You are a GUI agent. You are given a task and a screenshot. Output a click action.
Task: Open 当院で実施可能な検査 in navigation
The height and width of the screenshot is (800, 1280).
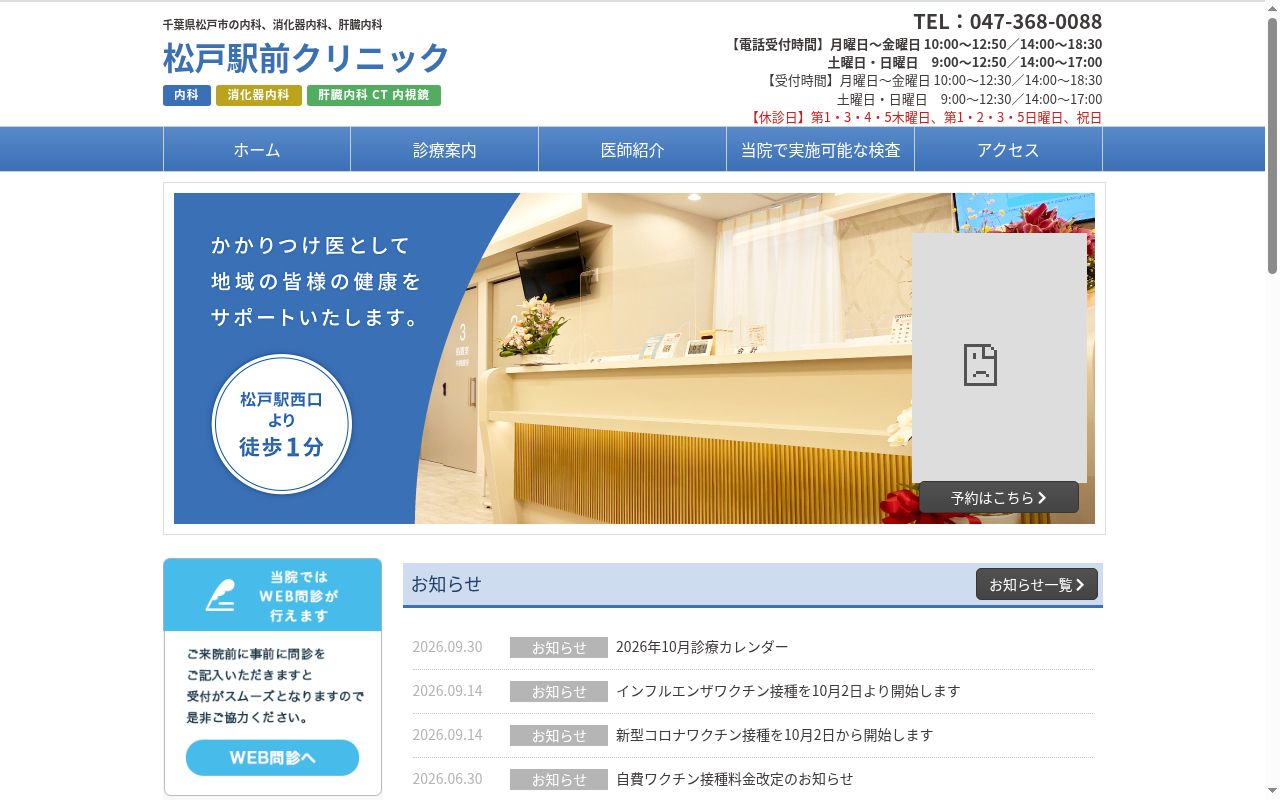click(821, 150)
